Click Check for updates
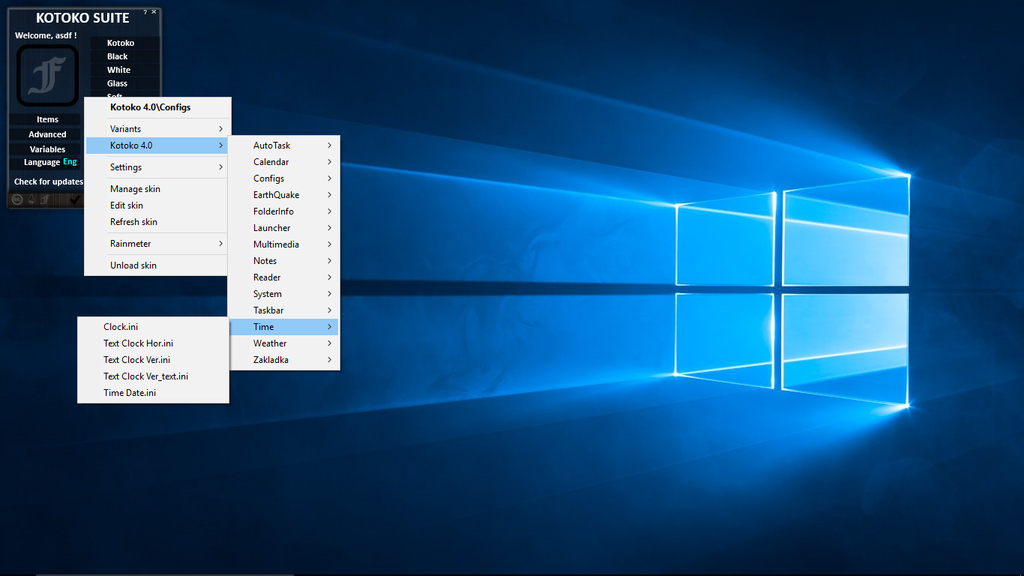The image size is (1024, 576). click(48, 182)
